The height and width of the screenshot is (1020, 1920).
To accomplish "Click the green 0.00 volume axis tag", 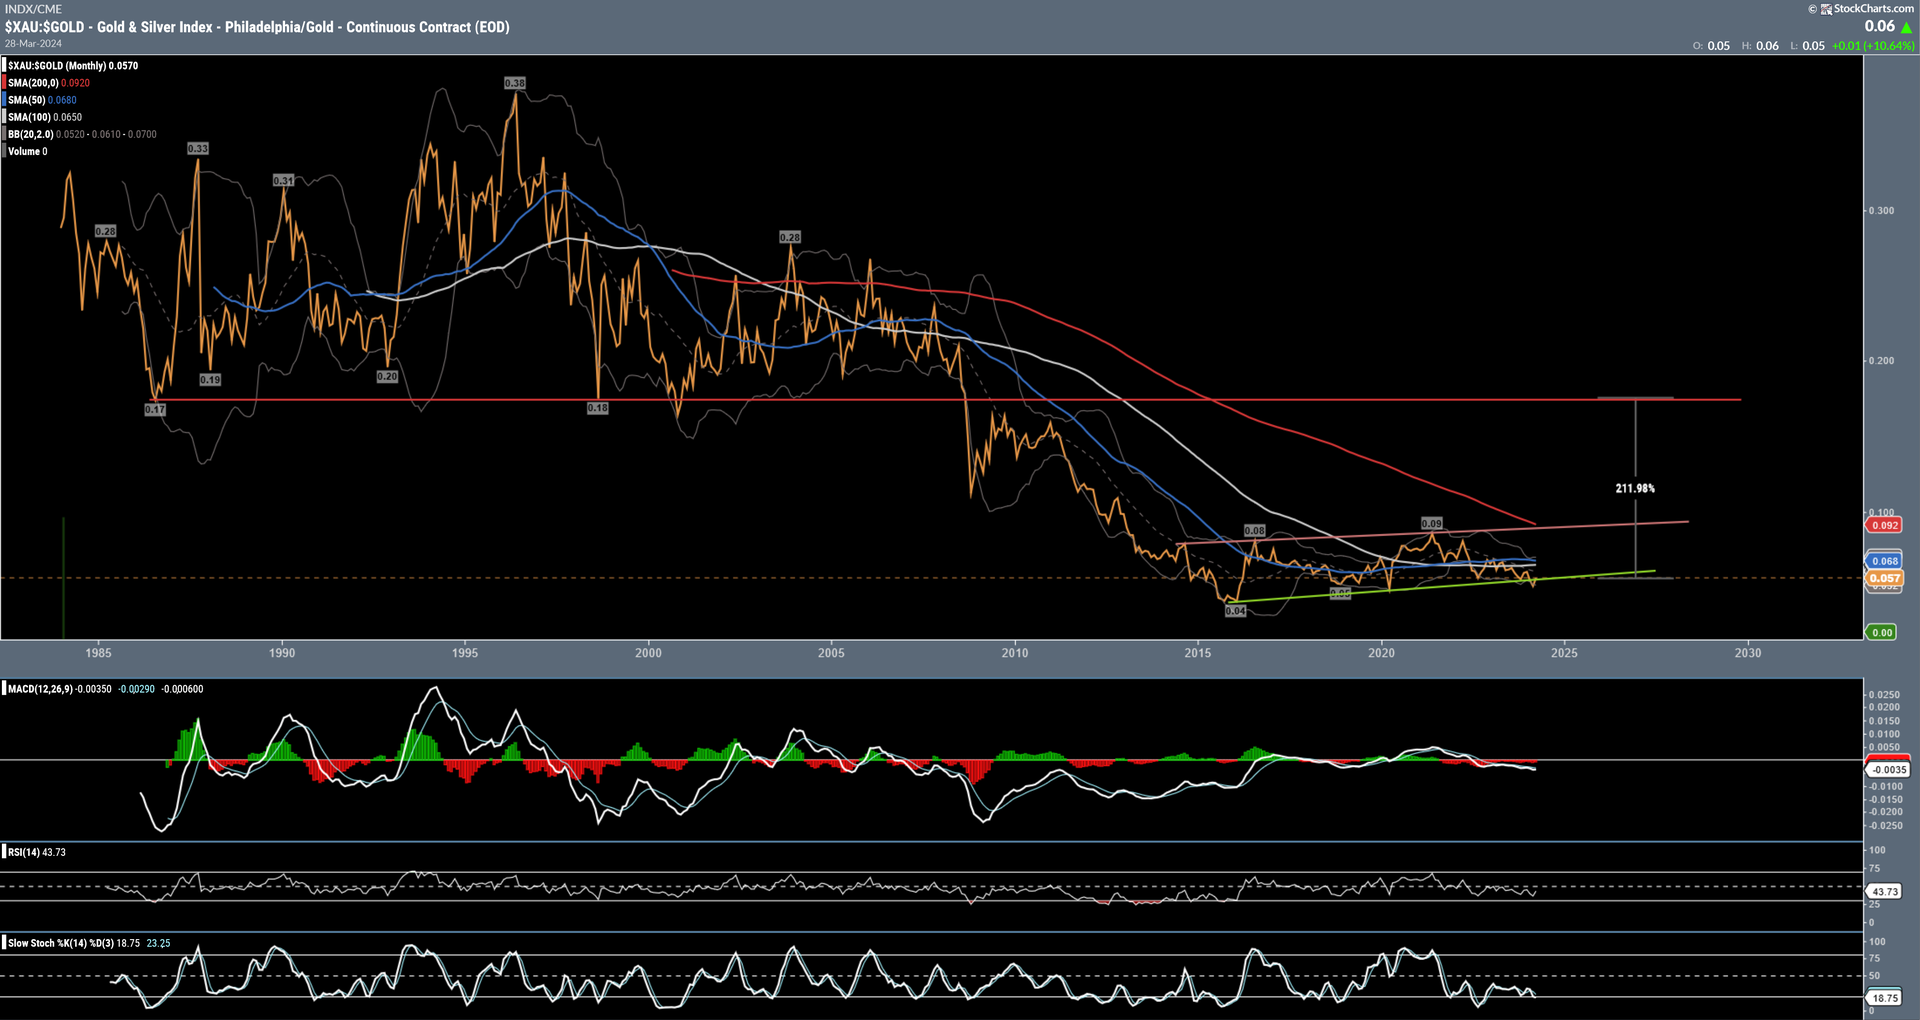I will [x=1882, y=632].
